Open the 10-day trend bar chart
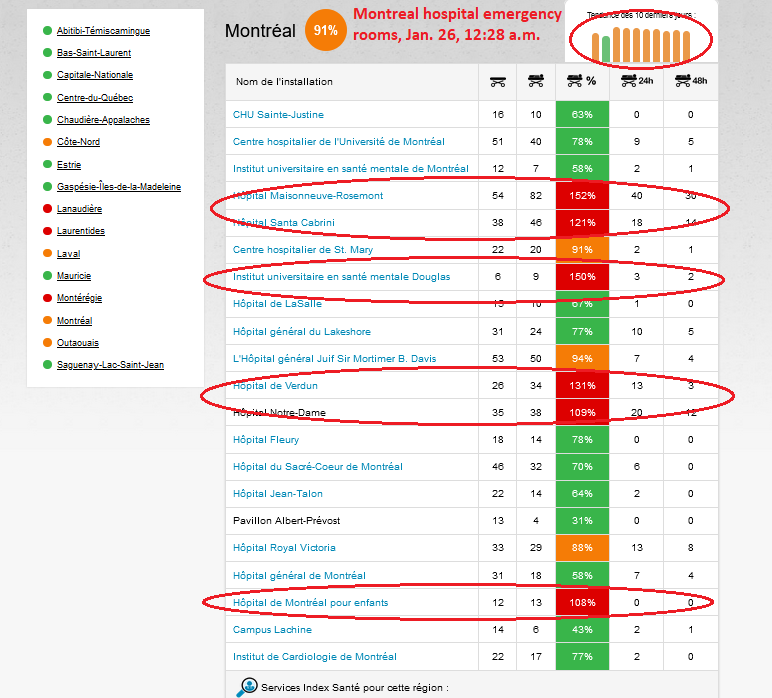The width and height of the screenshot is (772, 698). coord(641,44)
